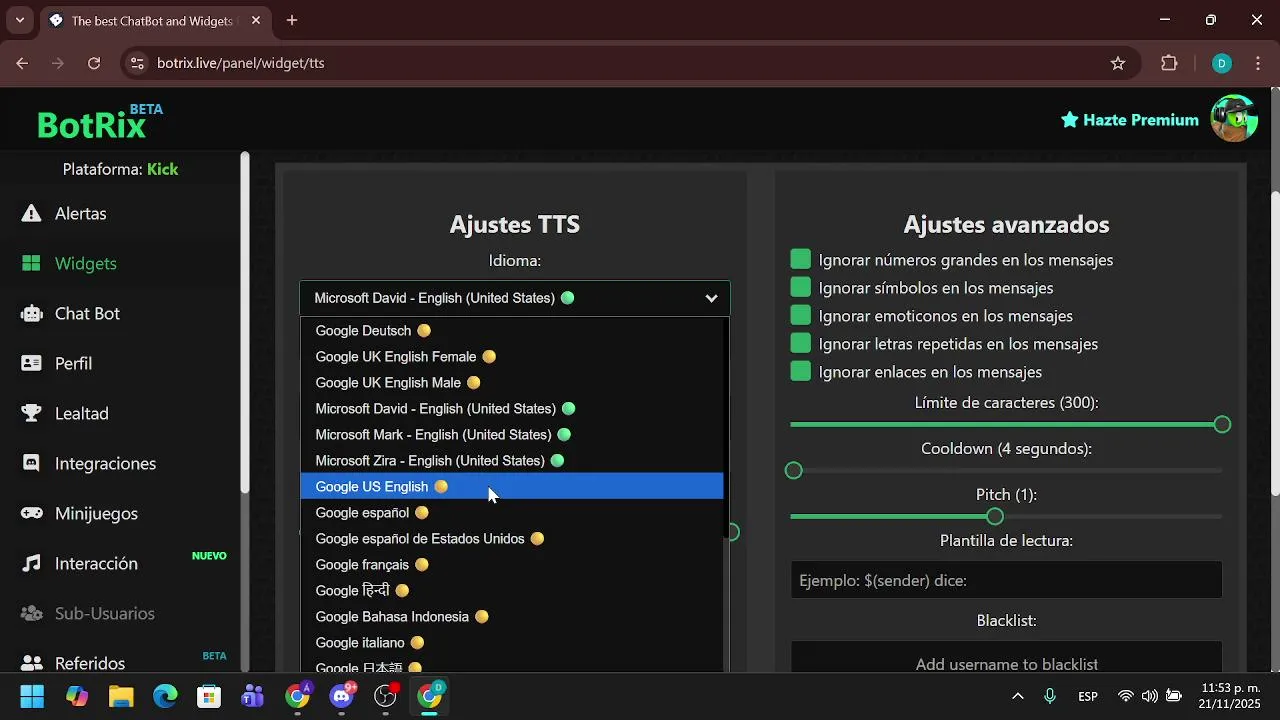The width and height of the screenshot is (1280, 720).
Task: Click the Integraciones Discord icon
Action: point(32,463)
